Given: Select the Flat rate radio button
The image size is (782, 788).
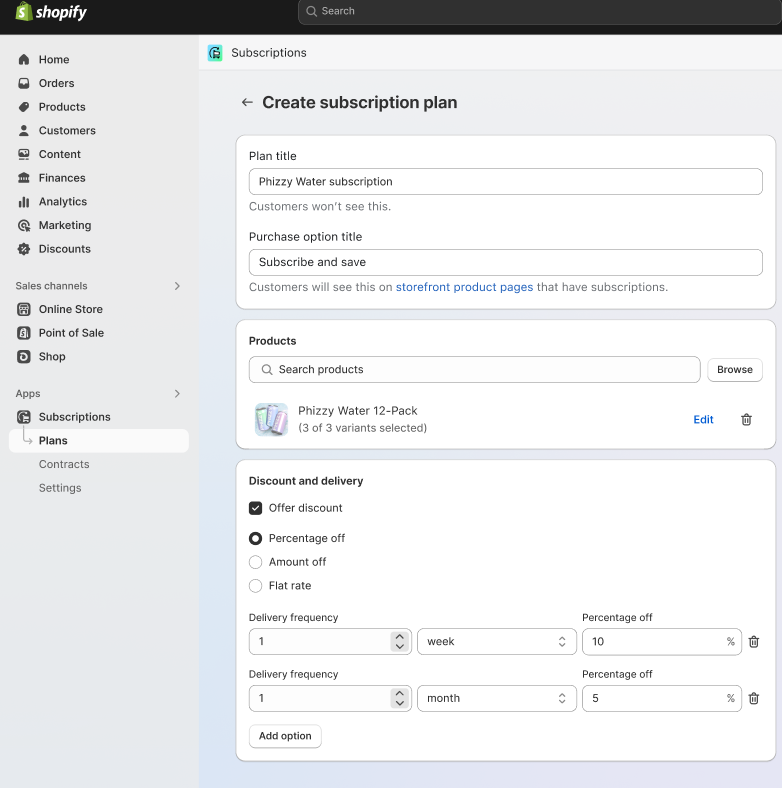Looking at the screenshot, I should pos(255,585).
